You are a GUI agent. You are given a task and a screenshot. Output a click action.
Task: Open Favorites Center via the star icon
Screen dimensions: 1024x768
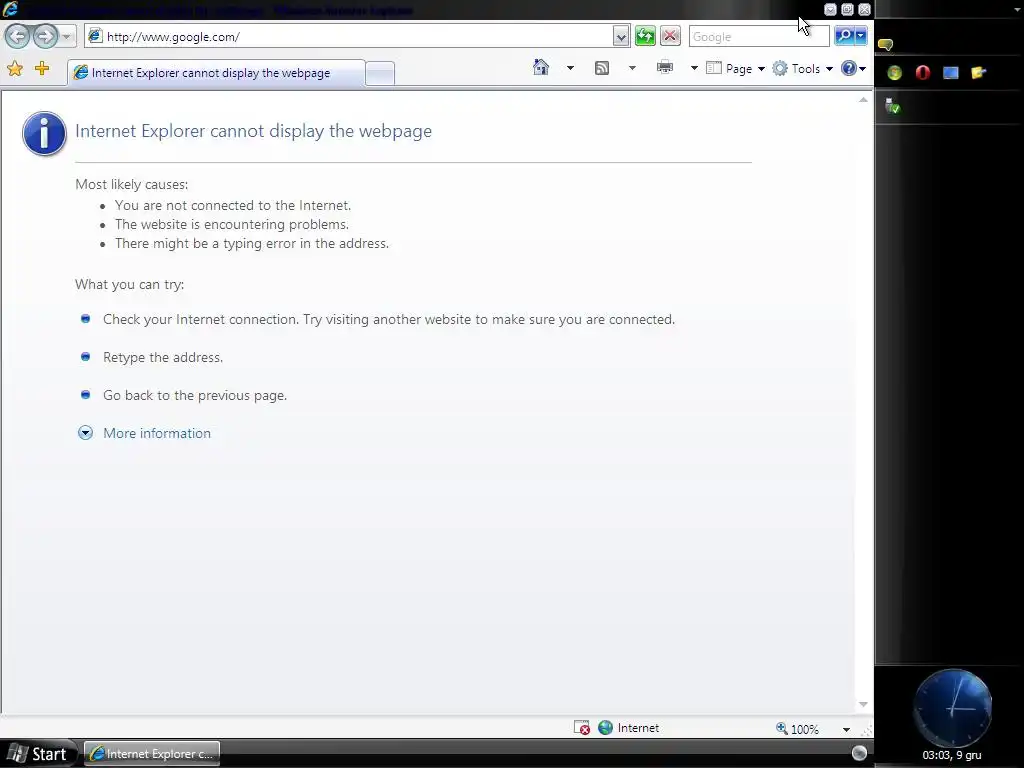tap(15, 69)
